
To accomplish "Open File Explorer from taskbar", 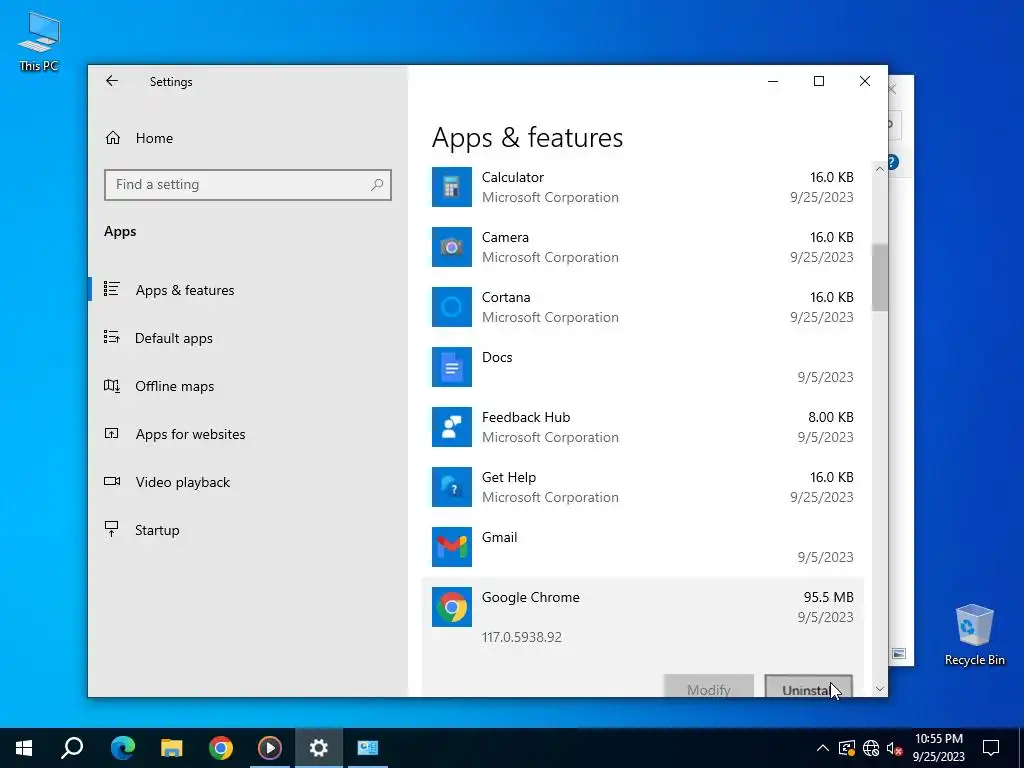I will click(172, 748).
